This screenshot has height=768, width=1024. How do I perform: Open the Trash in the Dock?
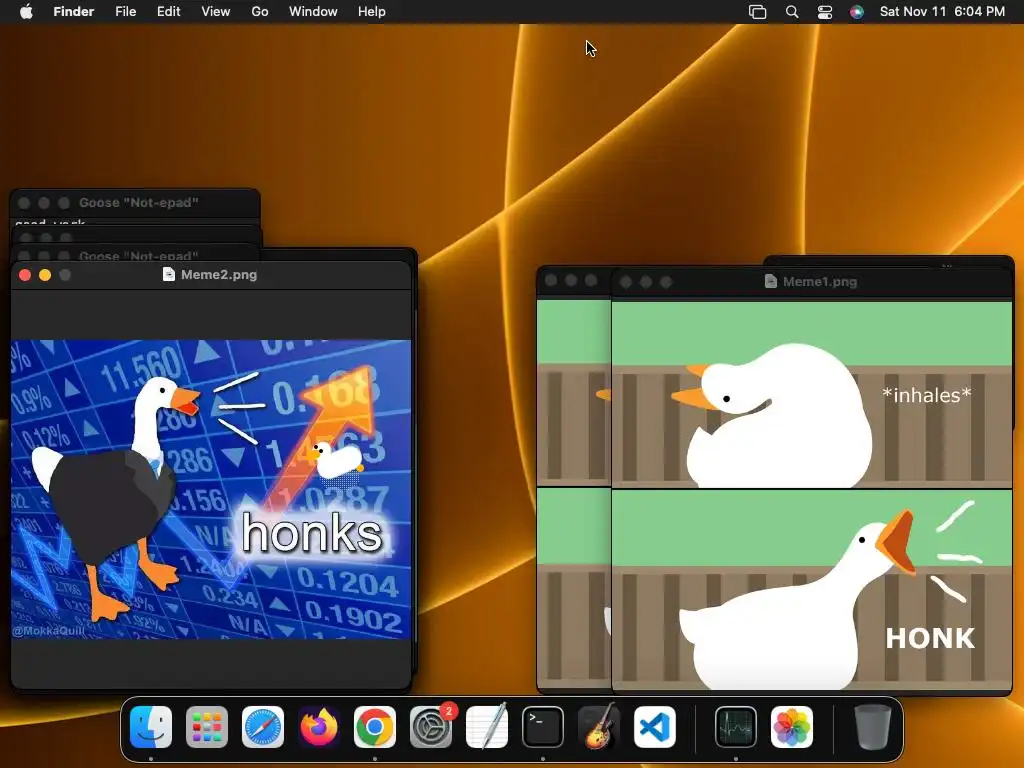[x=872, y=727]
